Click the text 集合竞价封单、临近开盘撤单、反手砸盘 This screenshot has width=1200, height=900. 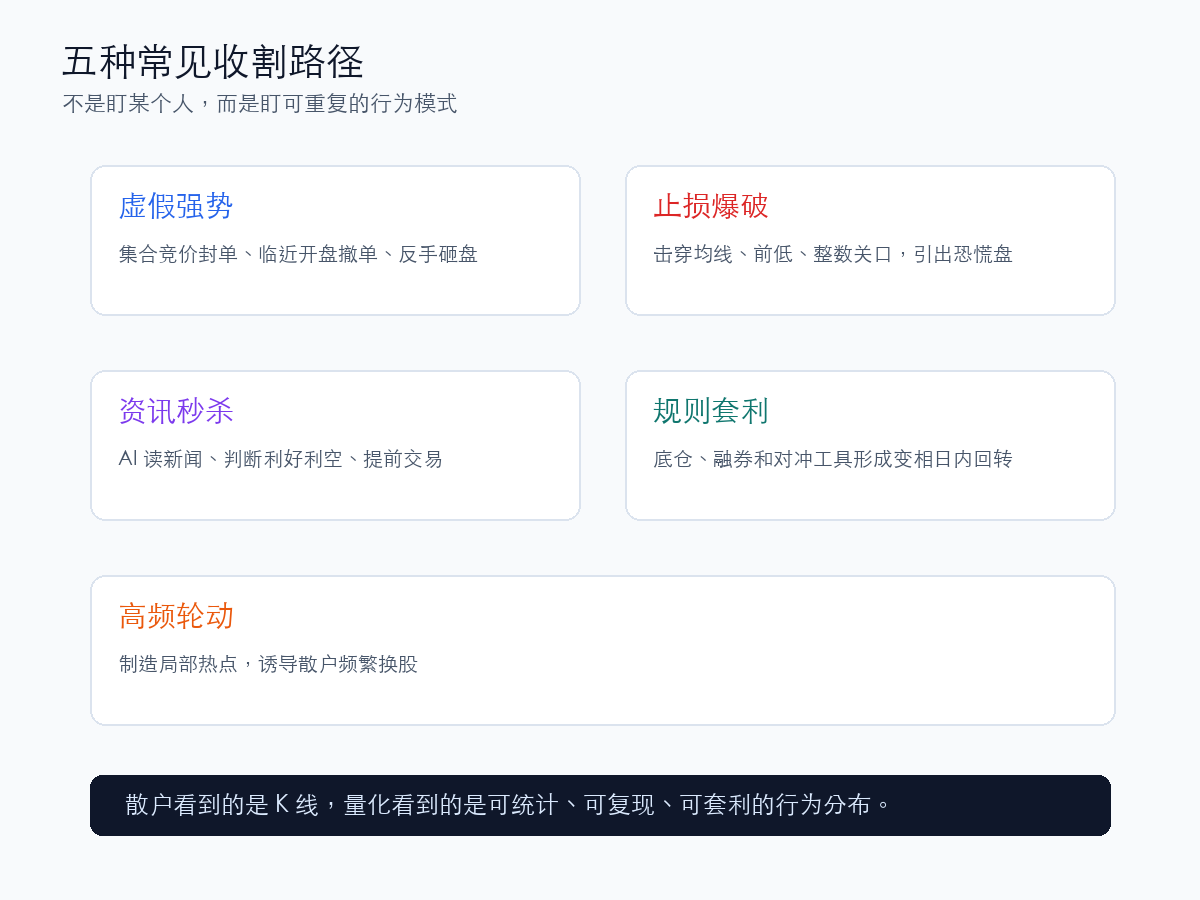tap(298, 254)
